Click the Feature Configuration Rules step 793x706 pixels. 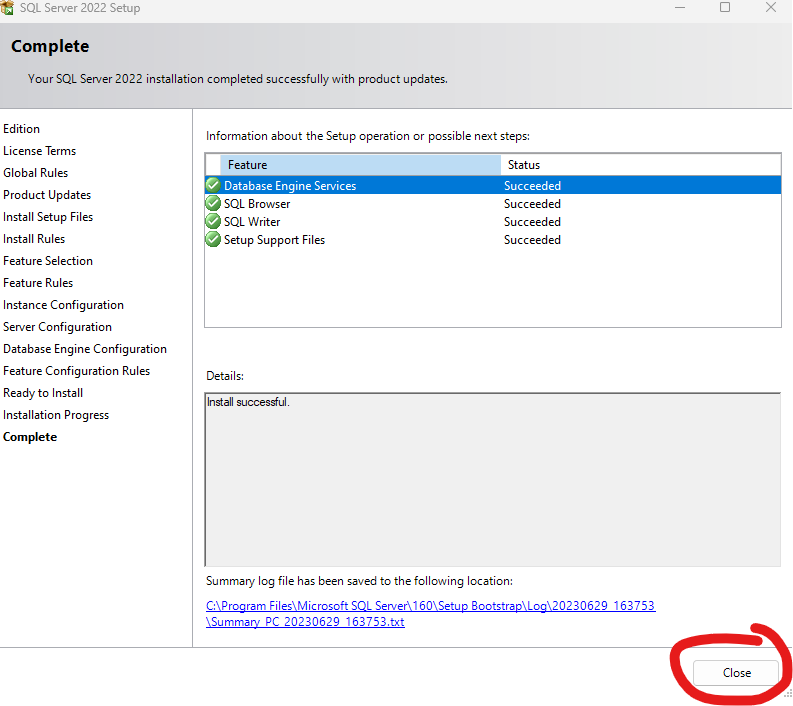tap(76, 371)
